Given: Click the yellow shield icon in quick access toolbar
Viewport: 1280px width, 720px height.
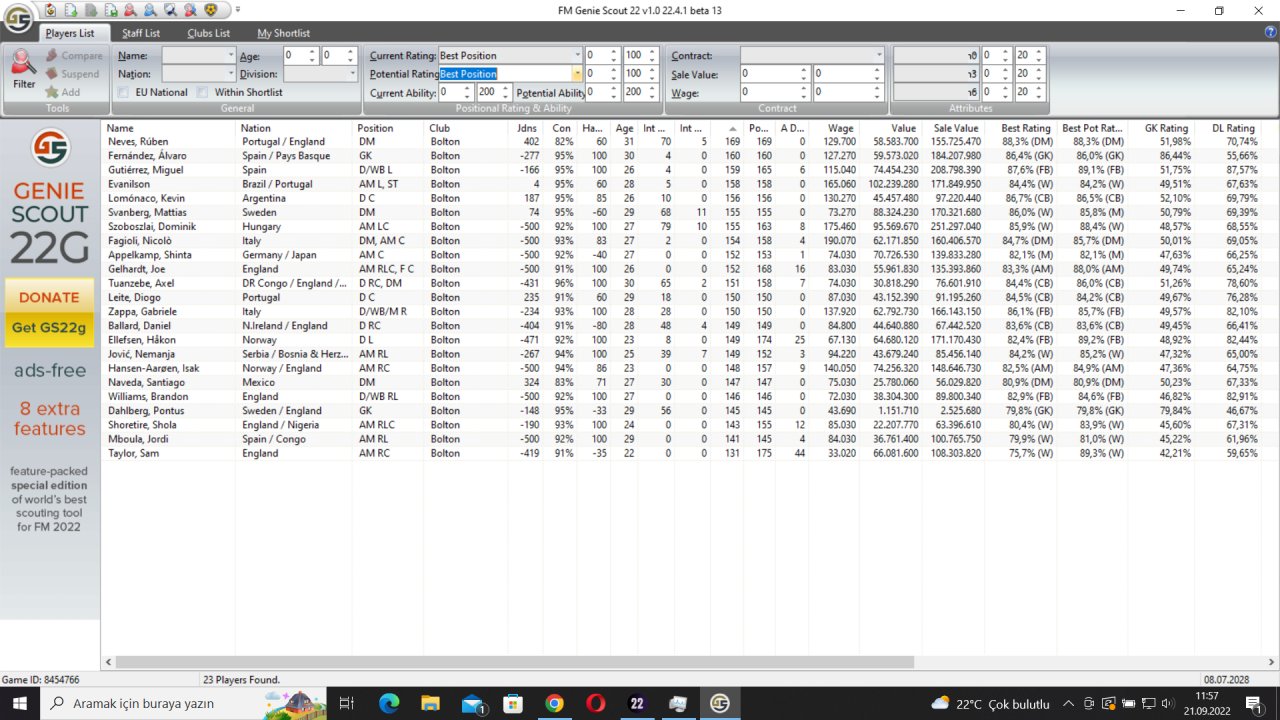Looking at the screenshot, I should tap(209, 10).
